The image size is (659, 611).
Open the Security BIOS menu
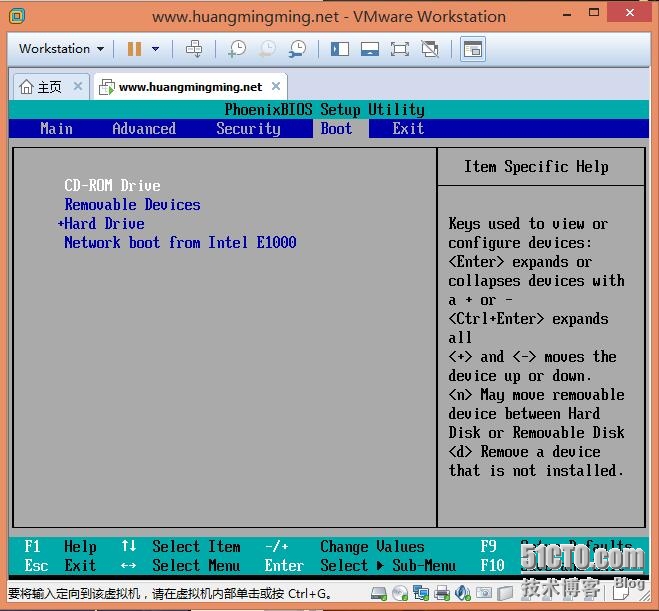pos(248,128)
